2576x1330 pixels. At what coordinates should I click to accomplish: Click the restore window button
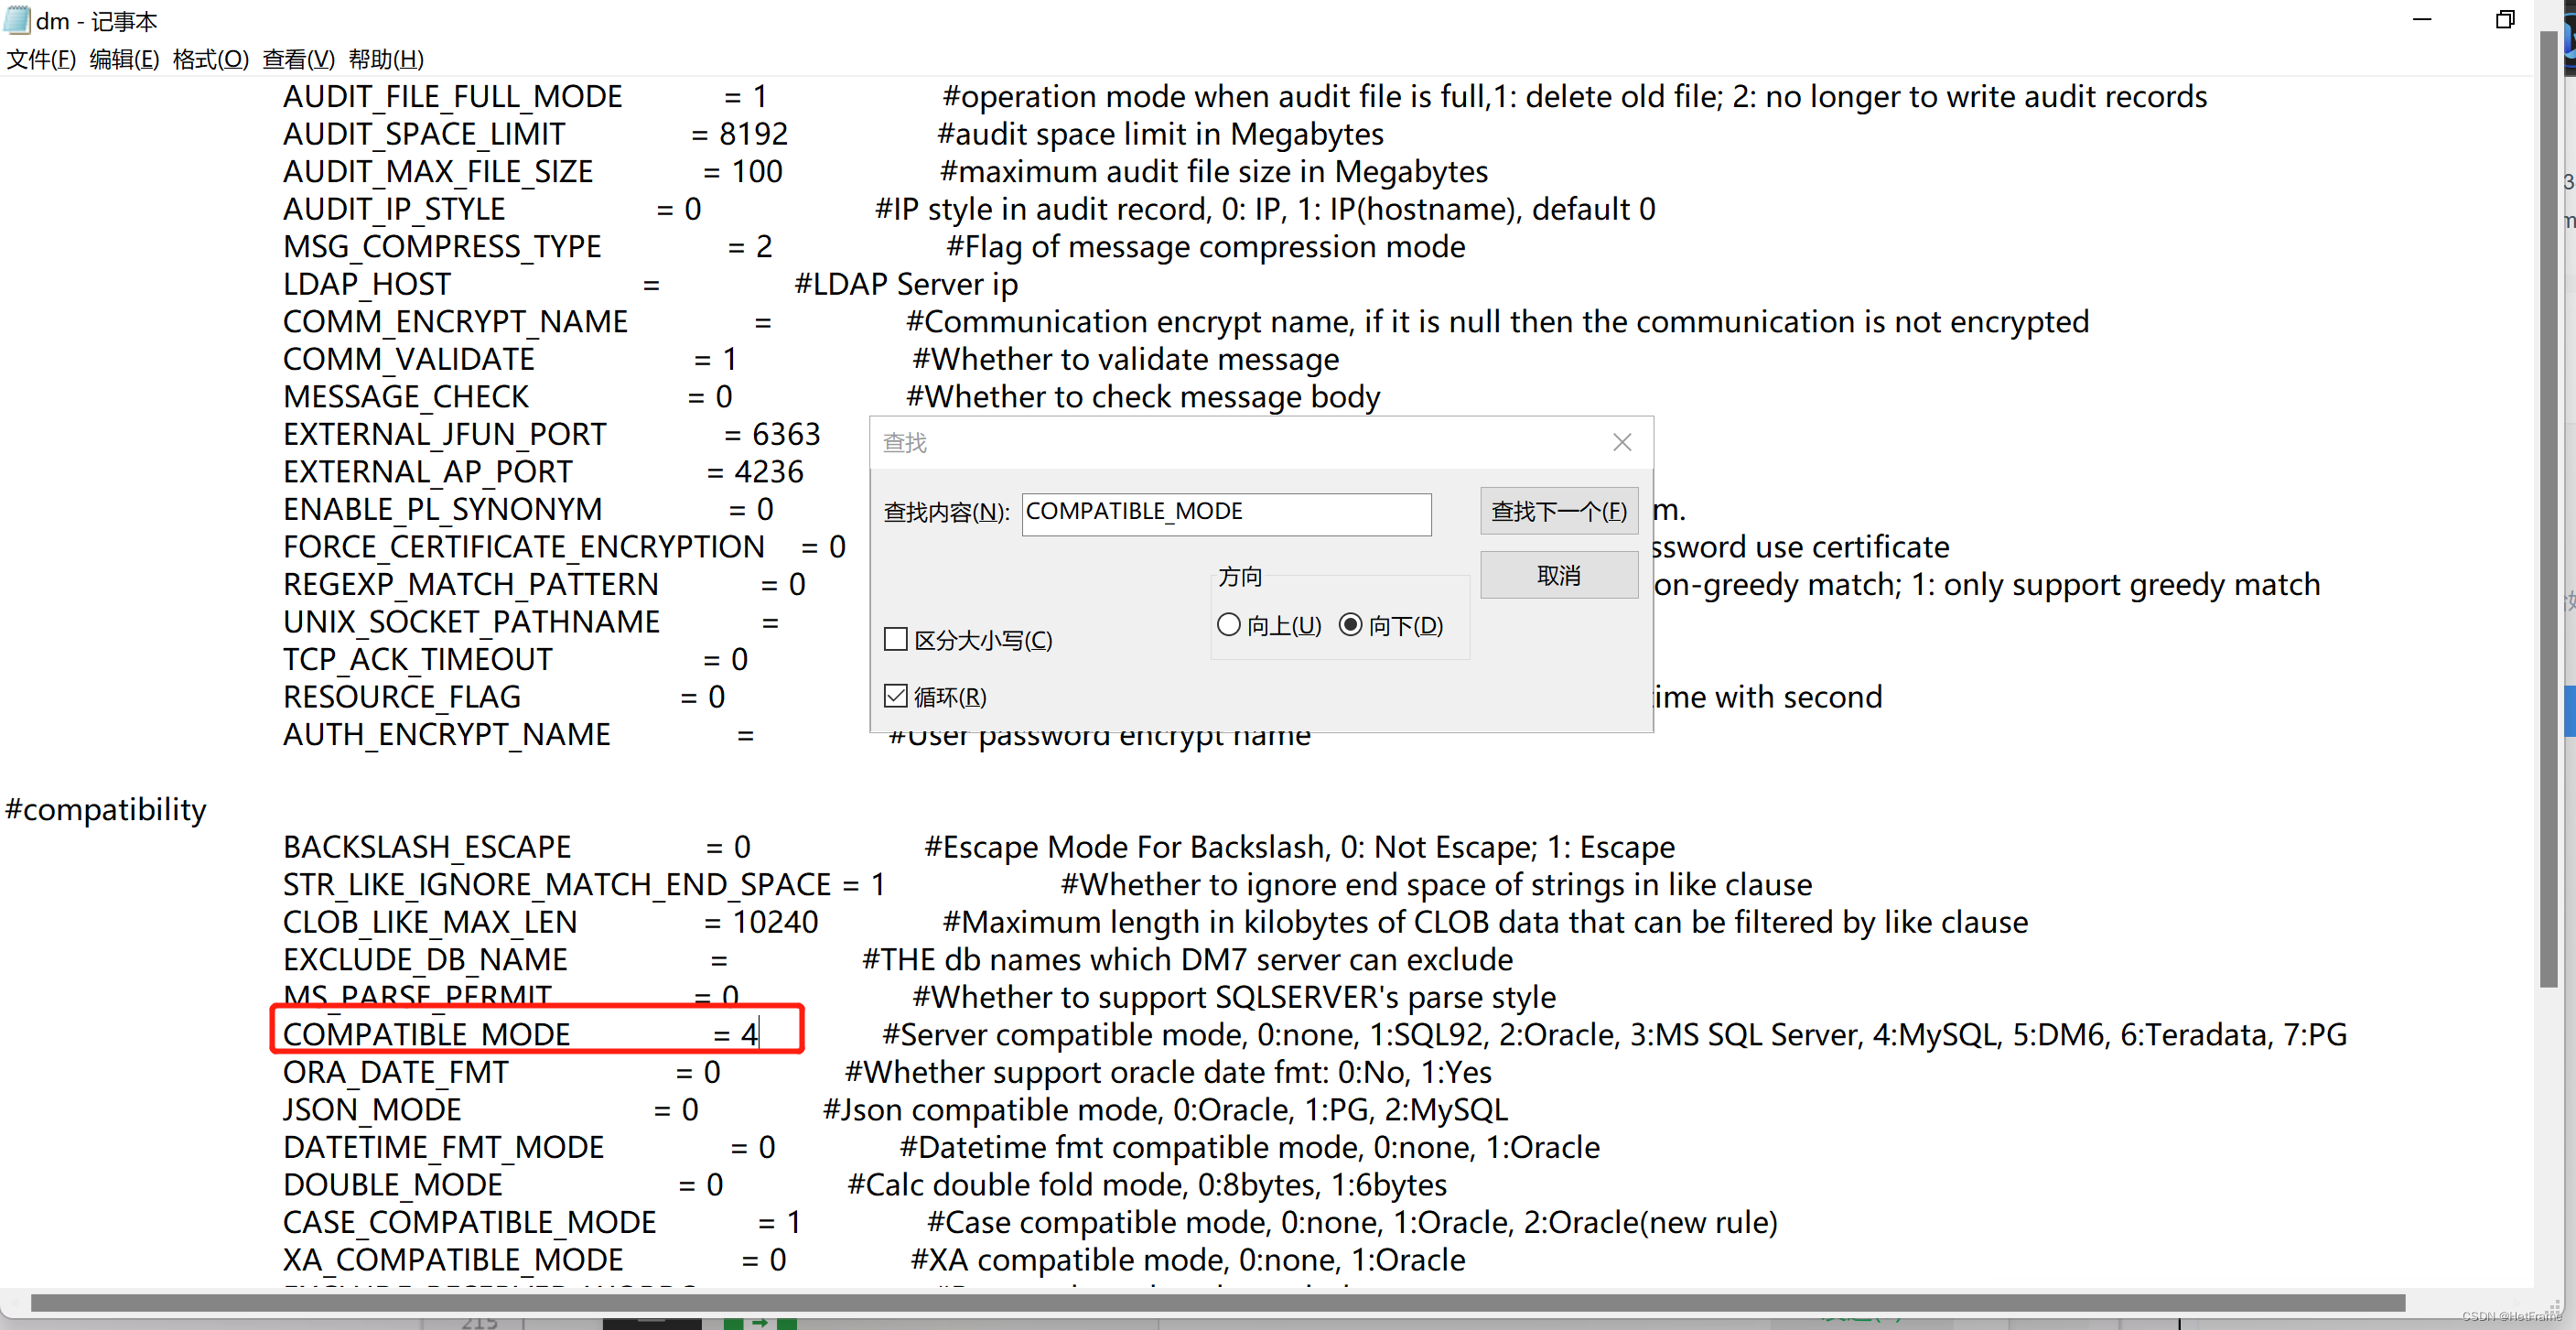tap(2506, 19)
